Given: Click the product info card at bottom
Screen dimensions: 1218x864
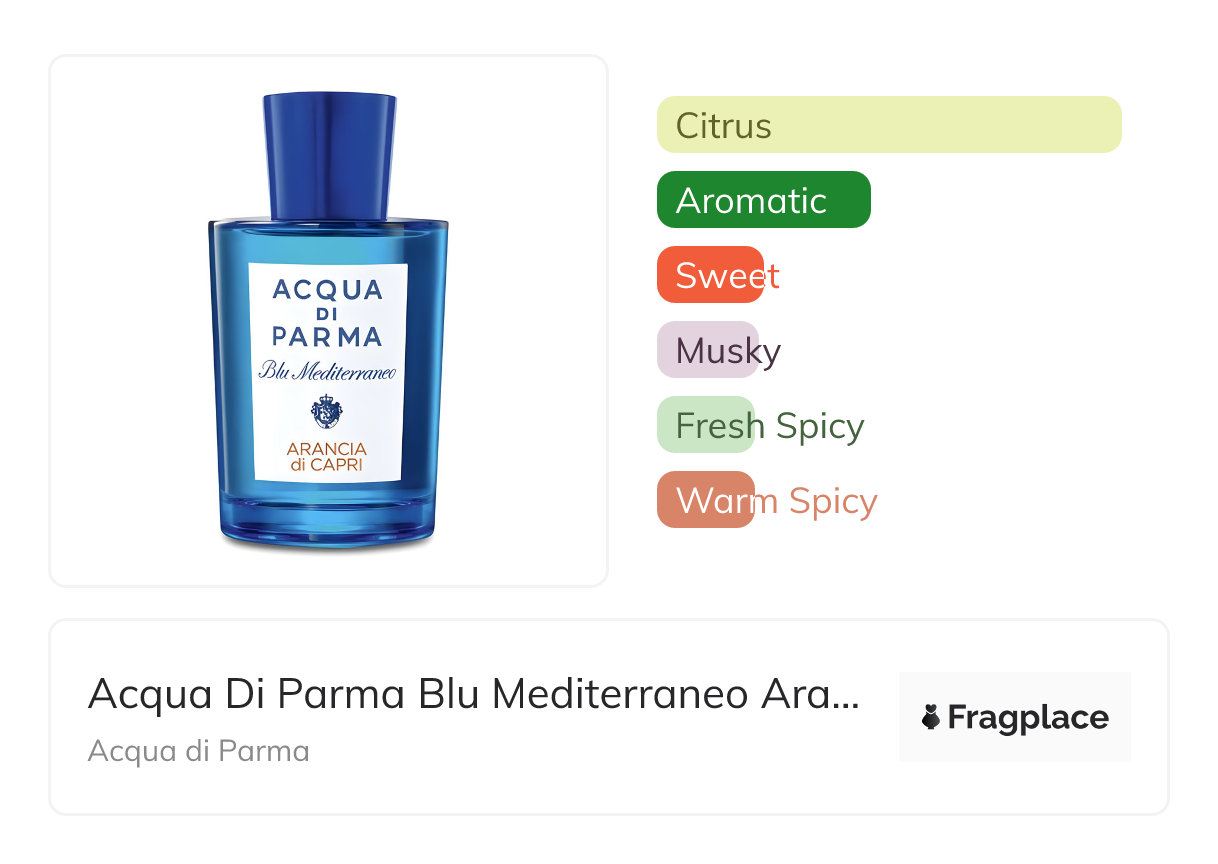Looking at the screenshot, I should point(609,717).
